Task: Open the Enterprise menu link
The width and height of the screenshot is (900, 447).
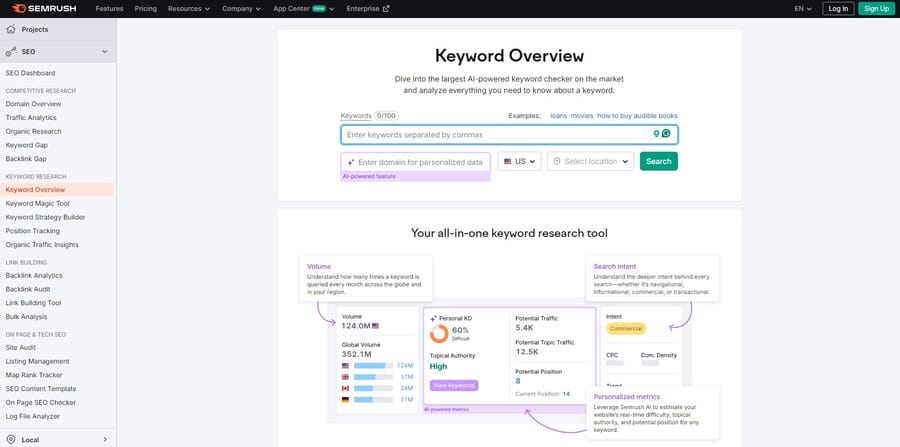Action: point(368,9)
